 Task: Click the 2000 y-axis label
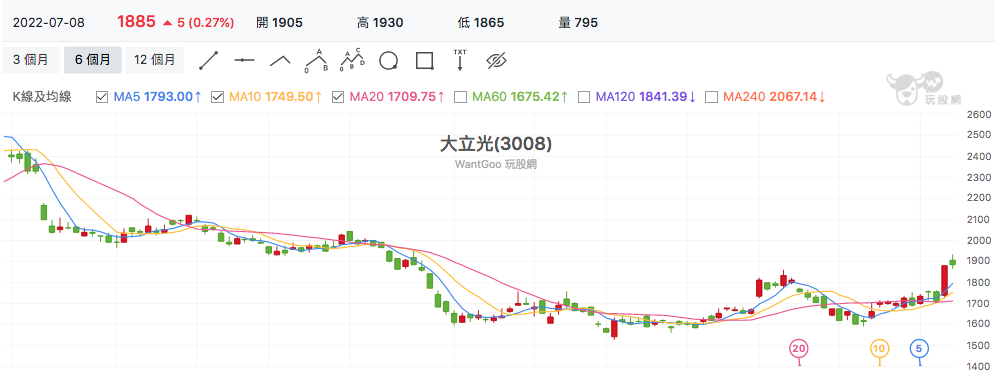point(978,240)
